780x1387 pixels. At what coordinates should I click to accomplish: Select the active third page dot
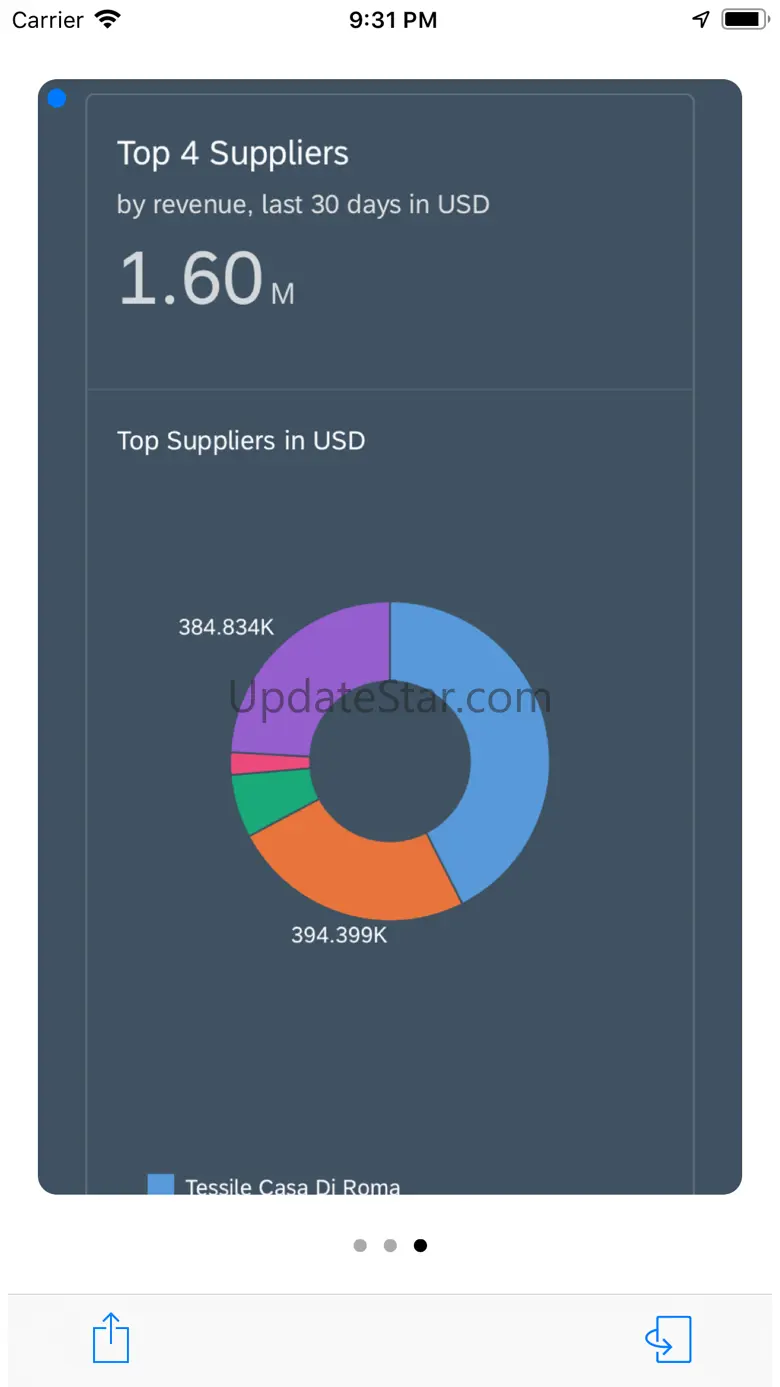pyautogui.click(x=420, y=1245)
